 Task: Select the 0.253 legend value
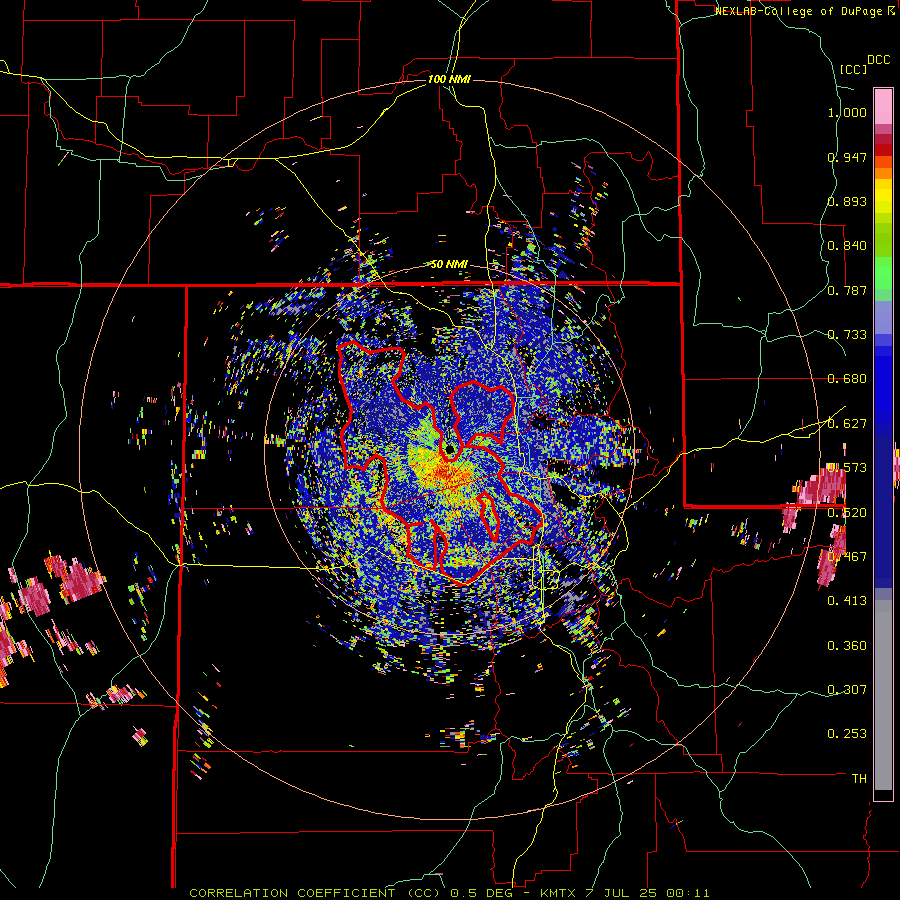click(847, 734)
